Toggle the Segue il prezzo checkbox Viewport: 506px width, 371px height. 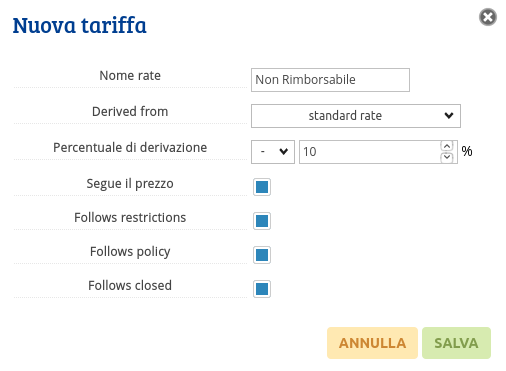(262, 187)
